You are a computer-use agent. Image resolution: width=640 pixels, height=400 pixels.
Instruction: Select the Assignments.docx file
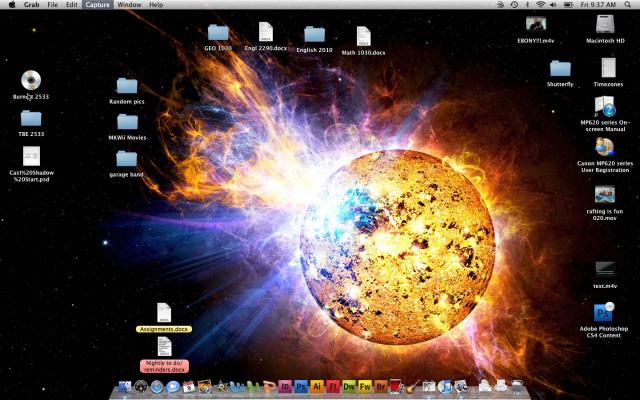[x=164, y=313]
